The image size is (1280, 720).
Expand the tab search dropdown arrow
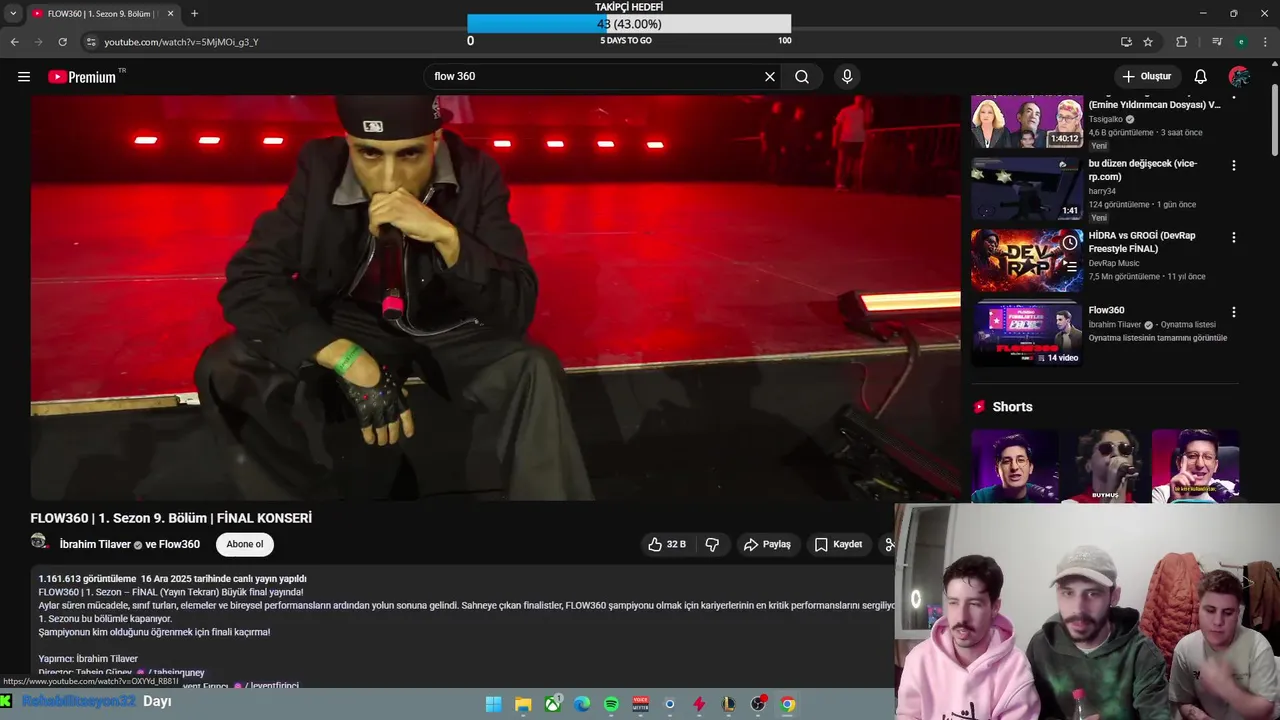click(x=13, y=13)
